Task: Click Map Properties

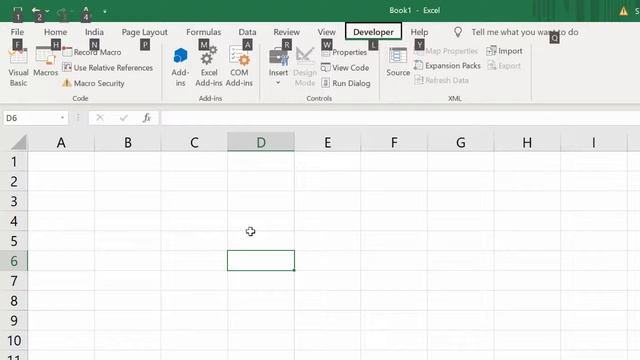Action: coord(446,51)
